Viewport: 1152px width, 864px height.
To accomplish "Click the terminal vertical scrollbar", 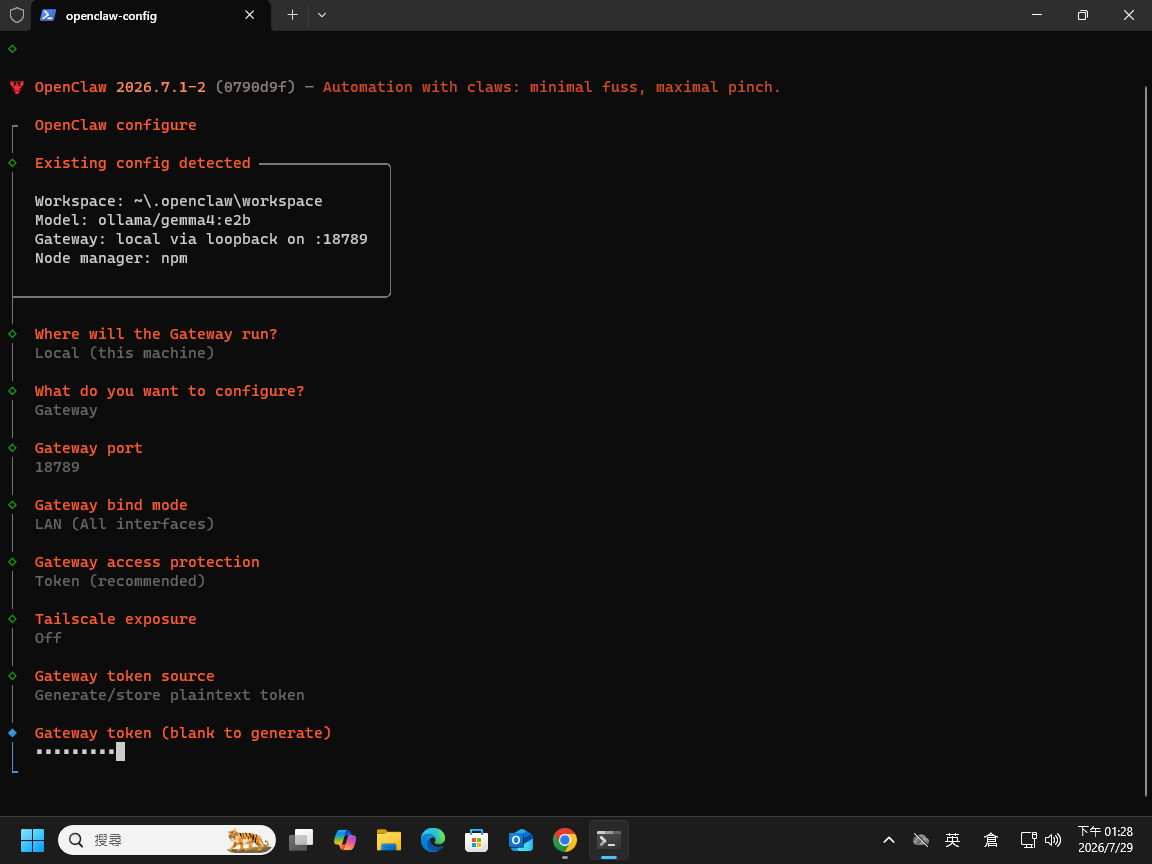I will (x=1147, y=441).
